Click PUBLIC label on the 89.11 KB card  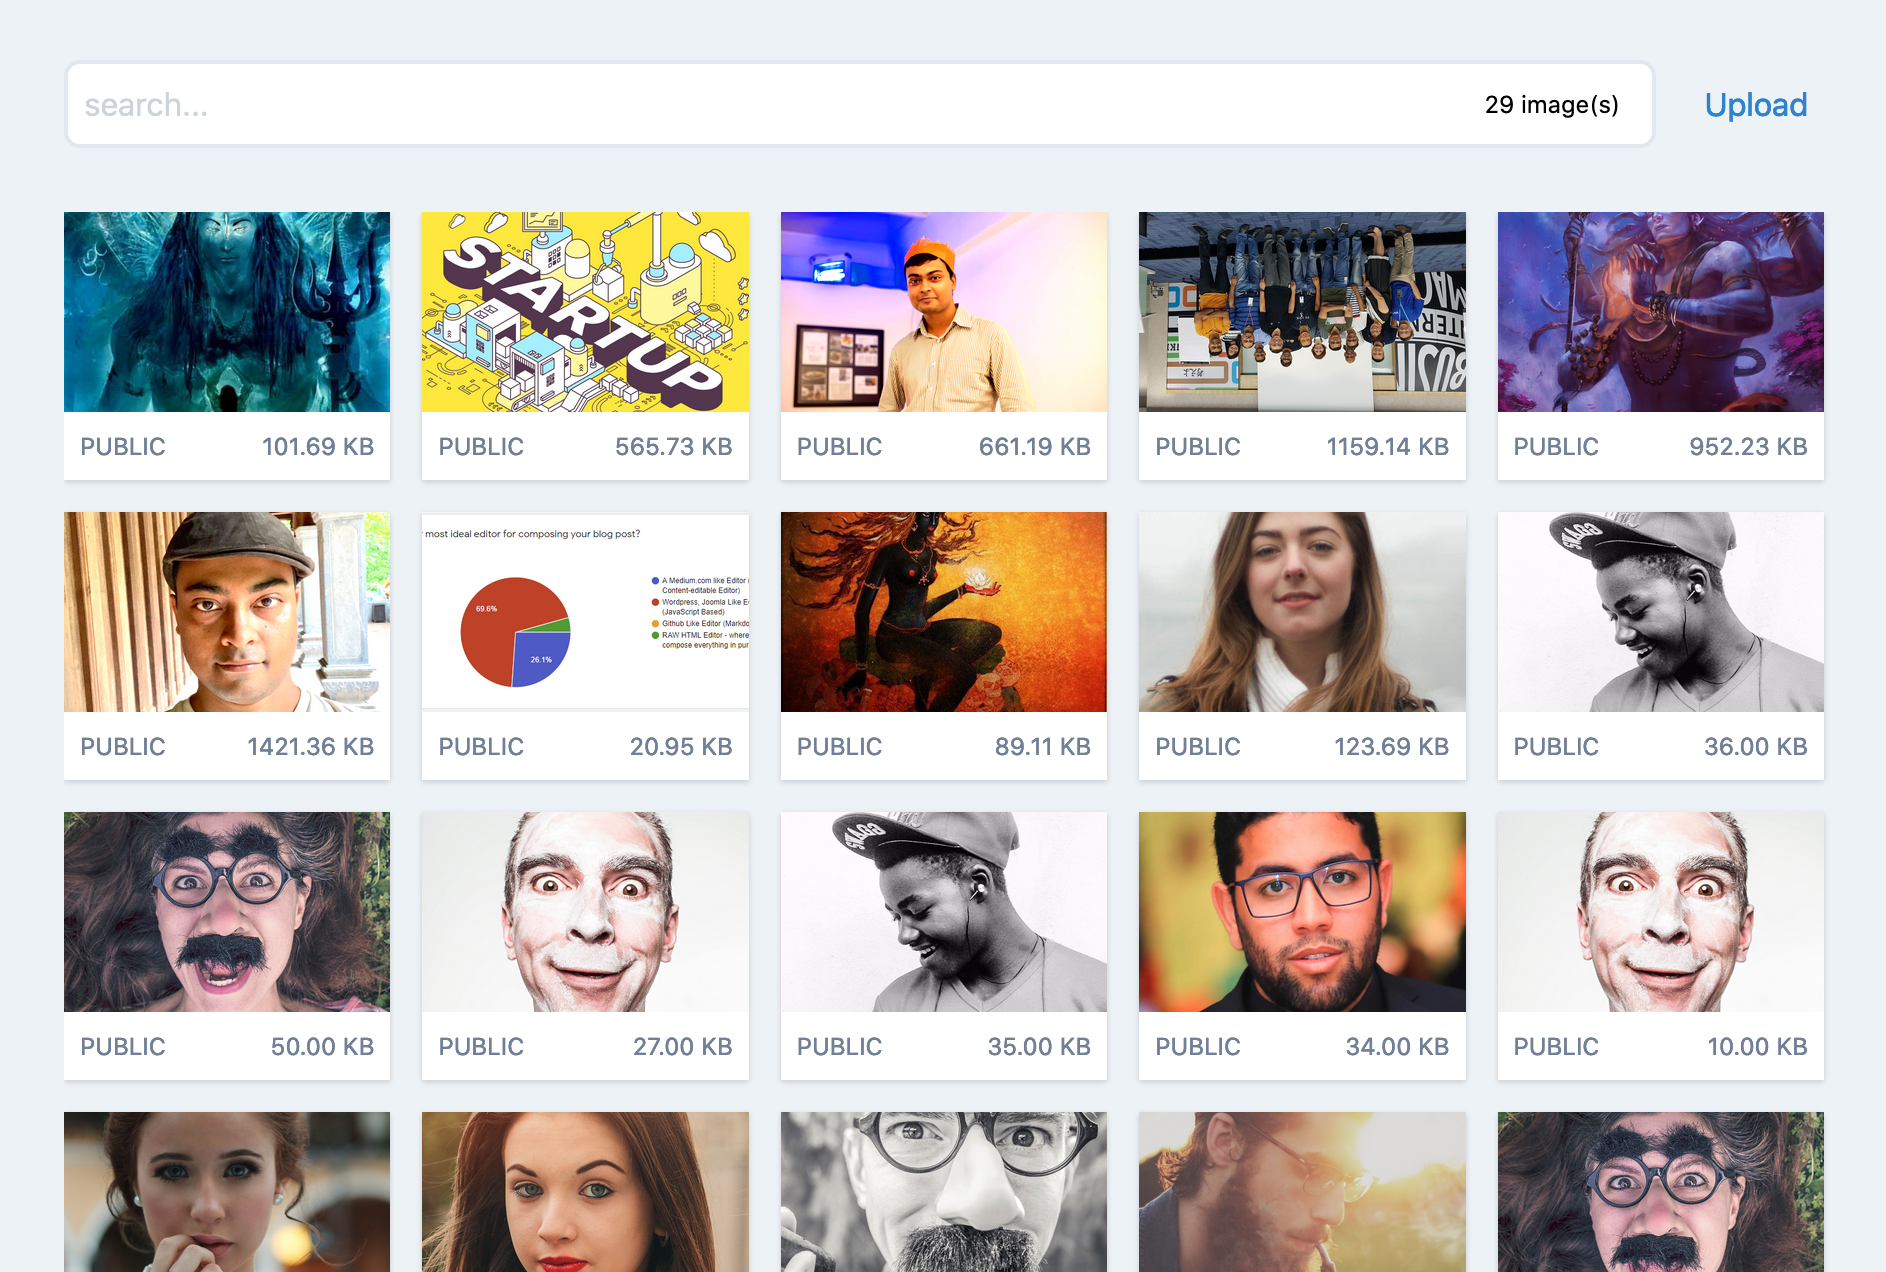click(x=840, y=747)
